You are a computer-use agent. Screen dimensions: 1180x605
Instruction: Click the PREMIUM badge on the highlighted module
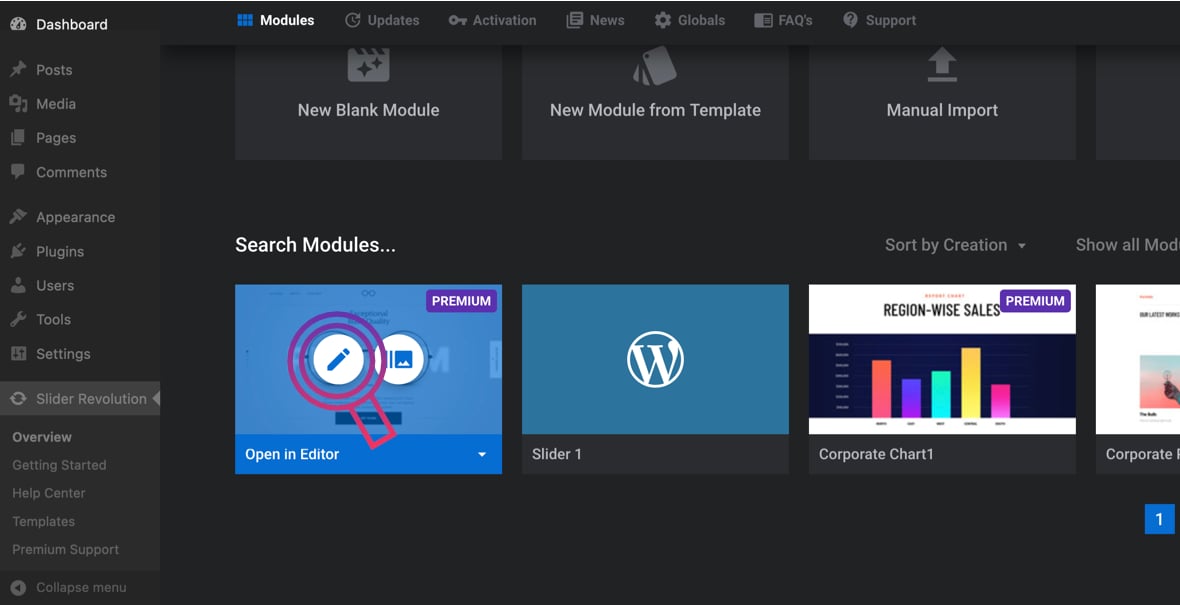(461, 301)
